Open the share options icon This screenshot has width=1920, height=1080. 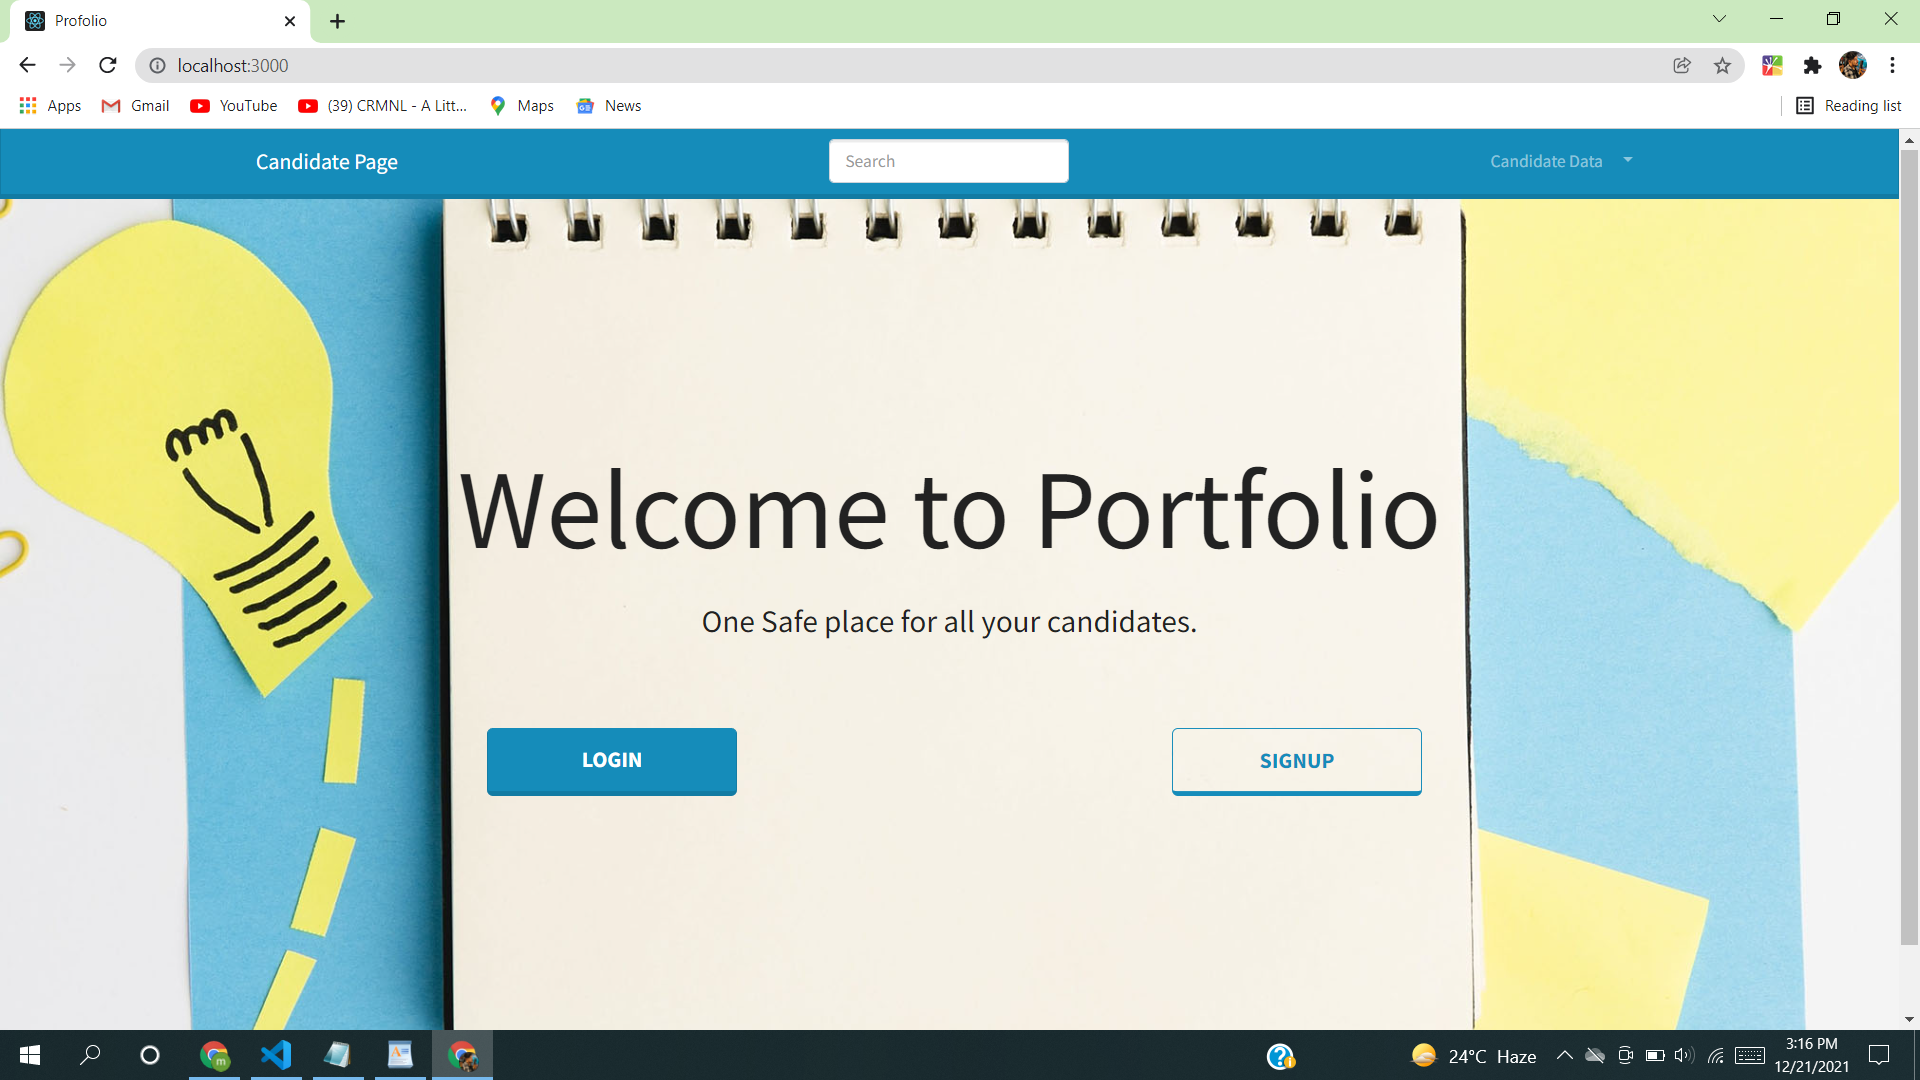click(1682, 65)
